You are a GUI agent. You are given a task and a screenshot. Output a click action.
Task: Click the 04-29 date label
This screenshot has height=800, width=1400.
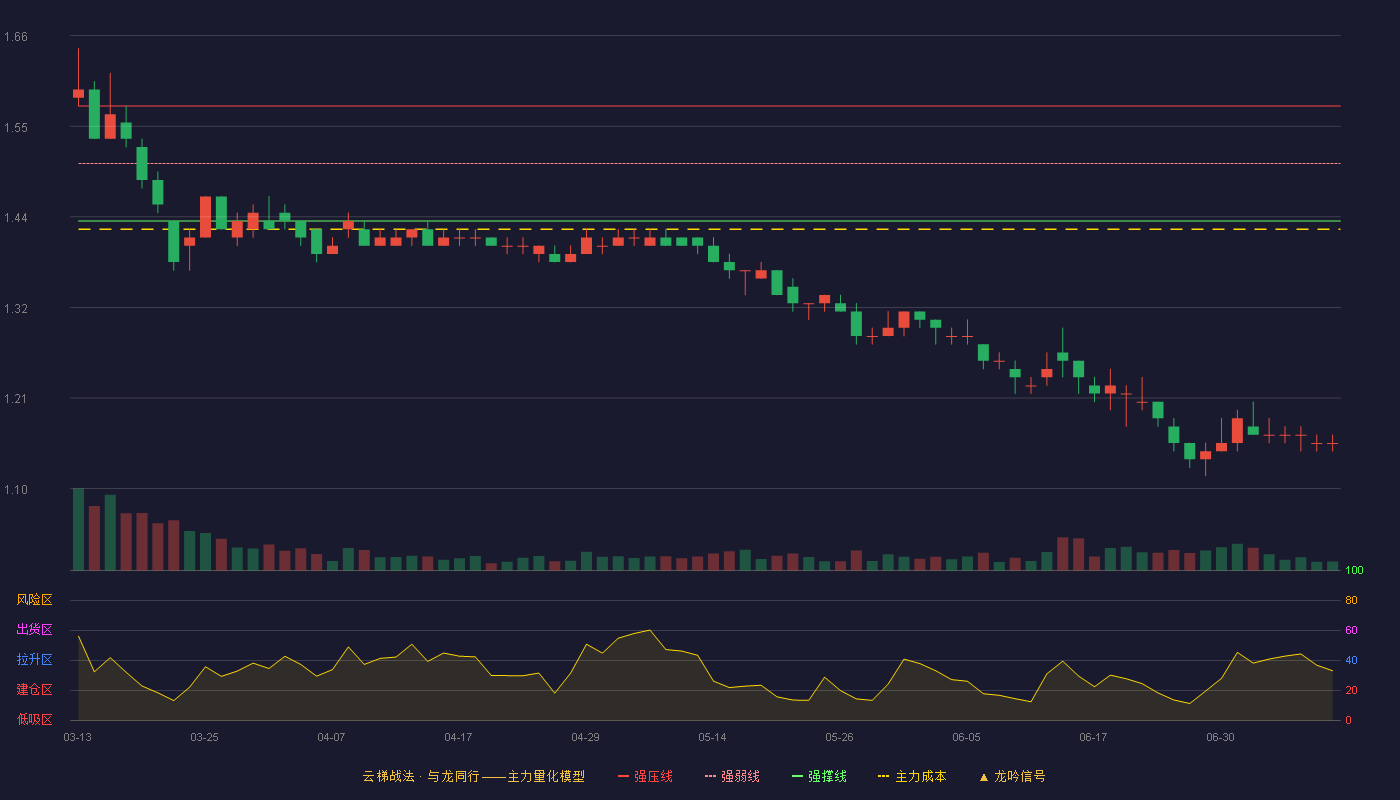[x=585, y=737]
